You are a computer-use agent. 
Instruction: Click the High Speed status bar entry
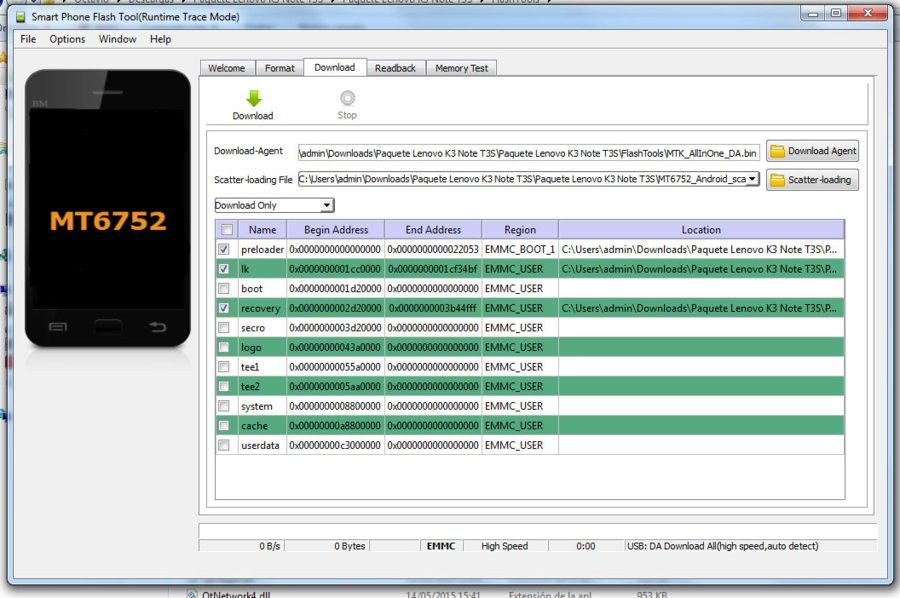click(505, 546)
